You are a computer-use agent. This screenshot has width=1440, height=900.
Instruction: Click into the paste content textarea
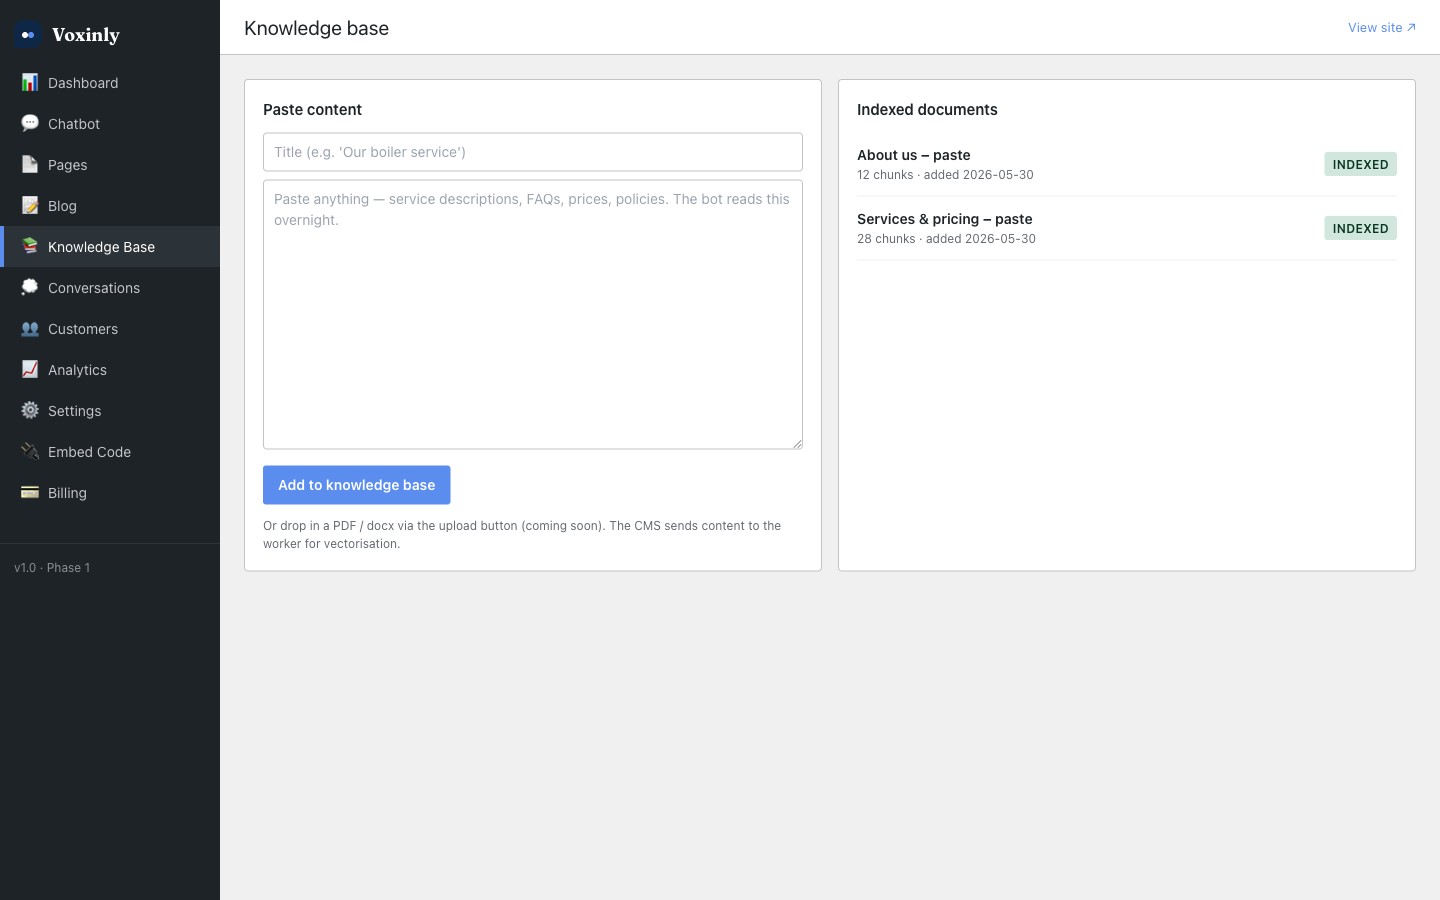pos(533,314)
